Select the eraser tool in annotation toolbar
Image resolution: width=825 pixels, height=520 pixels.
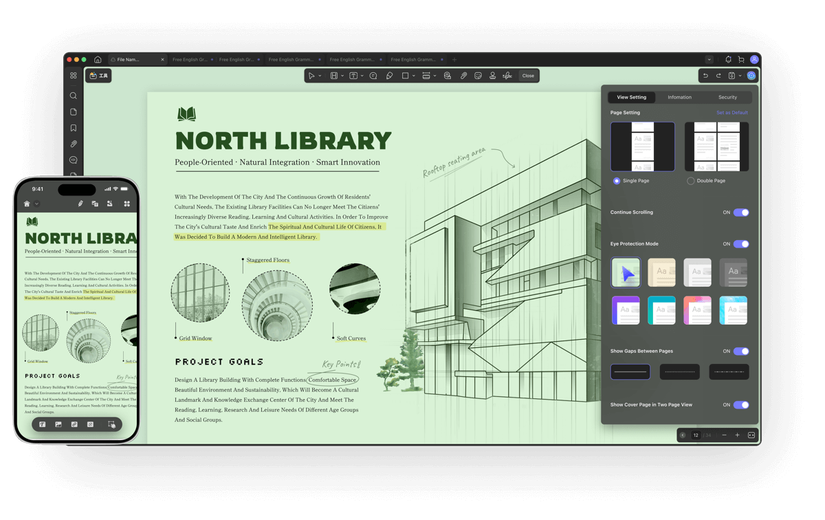coord(390,76)
